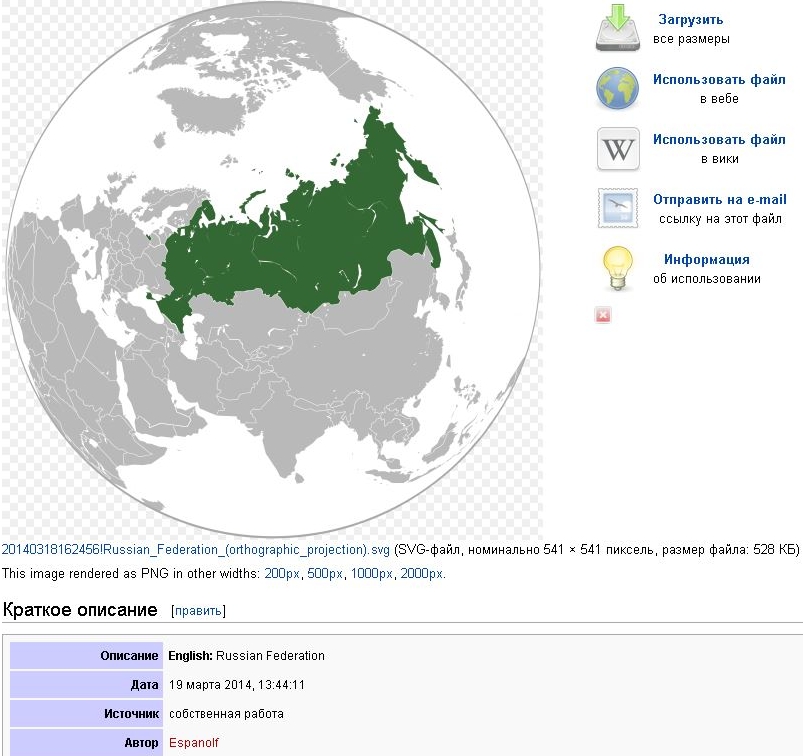
Task: Click the globe icon for web use
Action: (x=617, y=89)
